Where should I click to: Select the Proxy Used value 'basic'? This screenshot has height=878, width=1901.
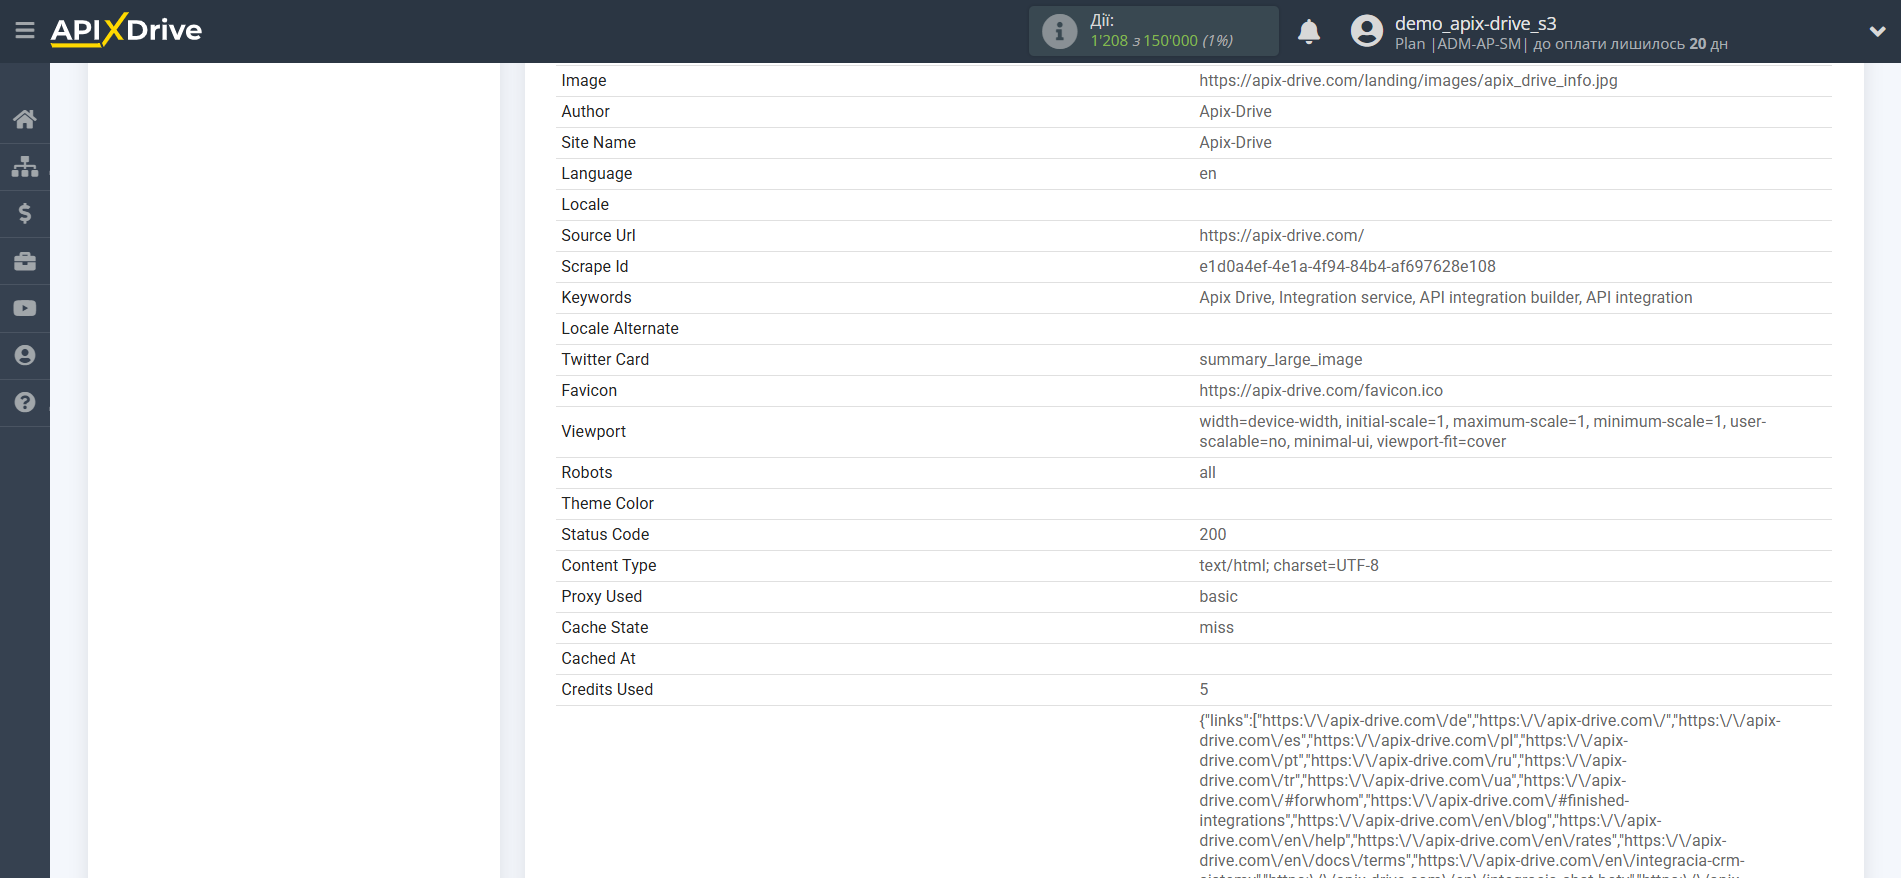tap(1218, 597)
